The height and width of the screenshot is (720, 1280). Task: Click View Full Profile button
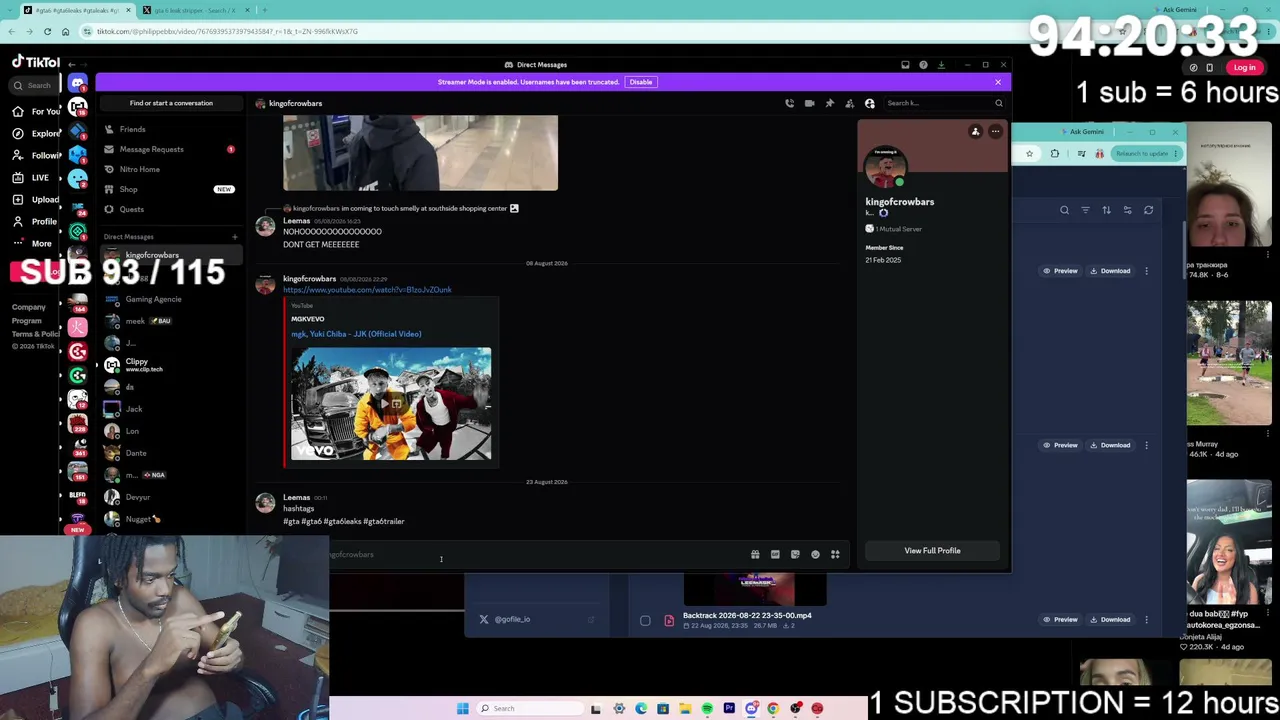[932, 551]
